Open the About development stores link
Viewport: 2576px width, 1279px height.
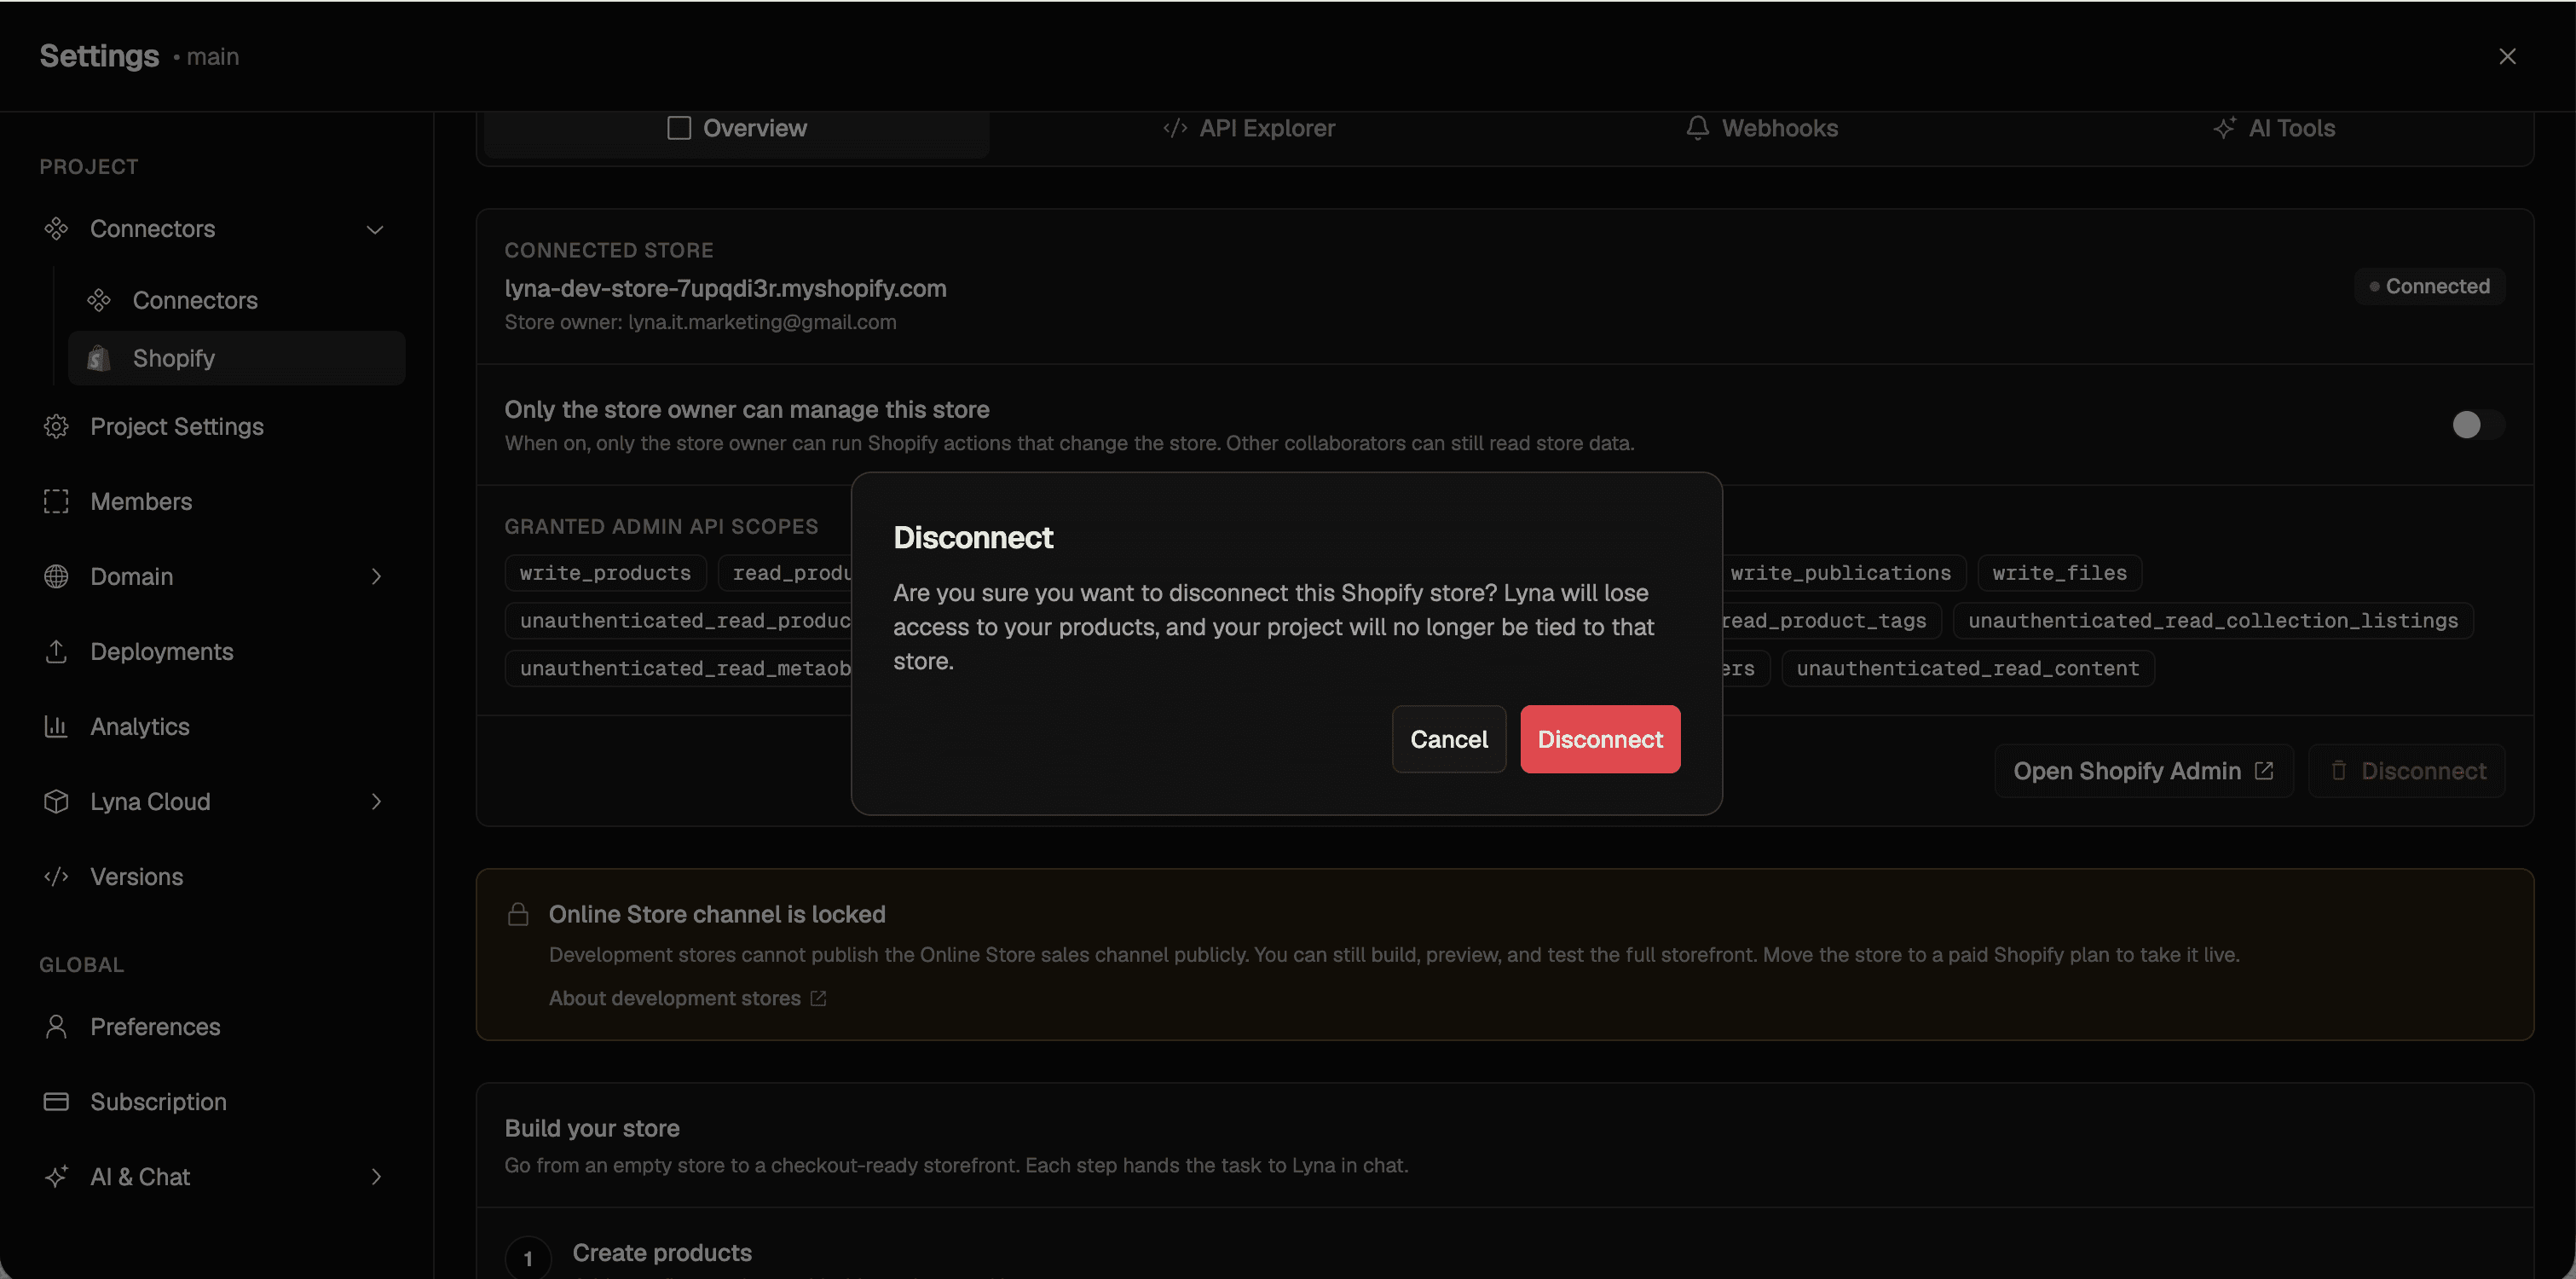674,998
